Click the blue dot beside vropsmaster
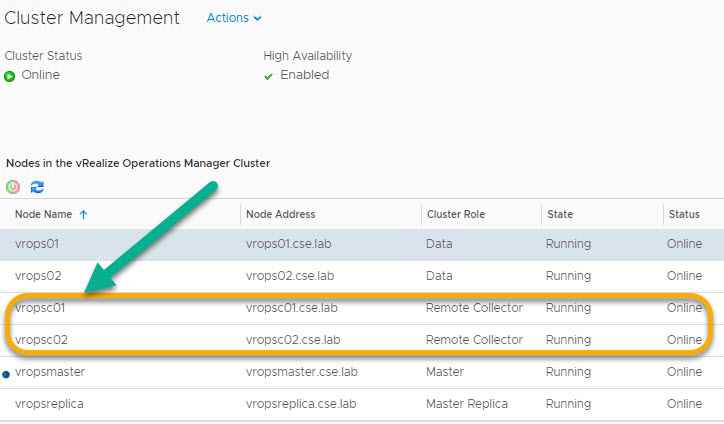724x424 pixels. (6, 373)
